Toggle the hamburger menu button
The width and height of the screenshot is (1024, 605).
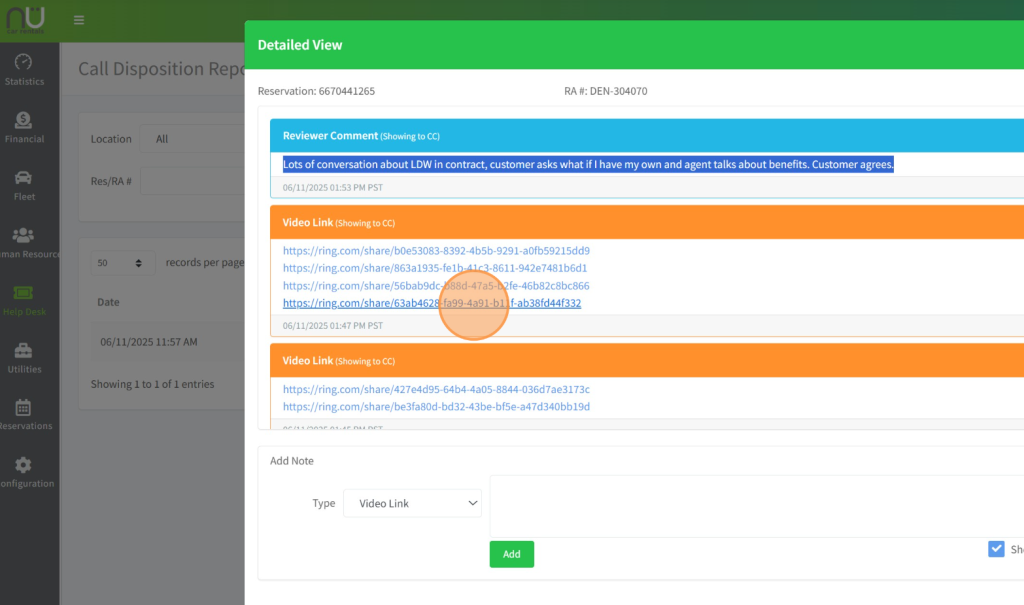(x=79, y=20)
